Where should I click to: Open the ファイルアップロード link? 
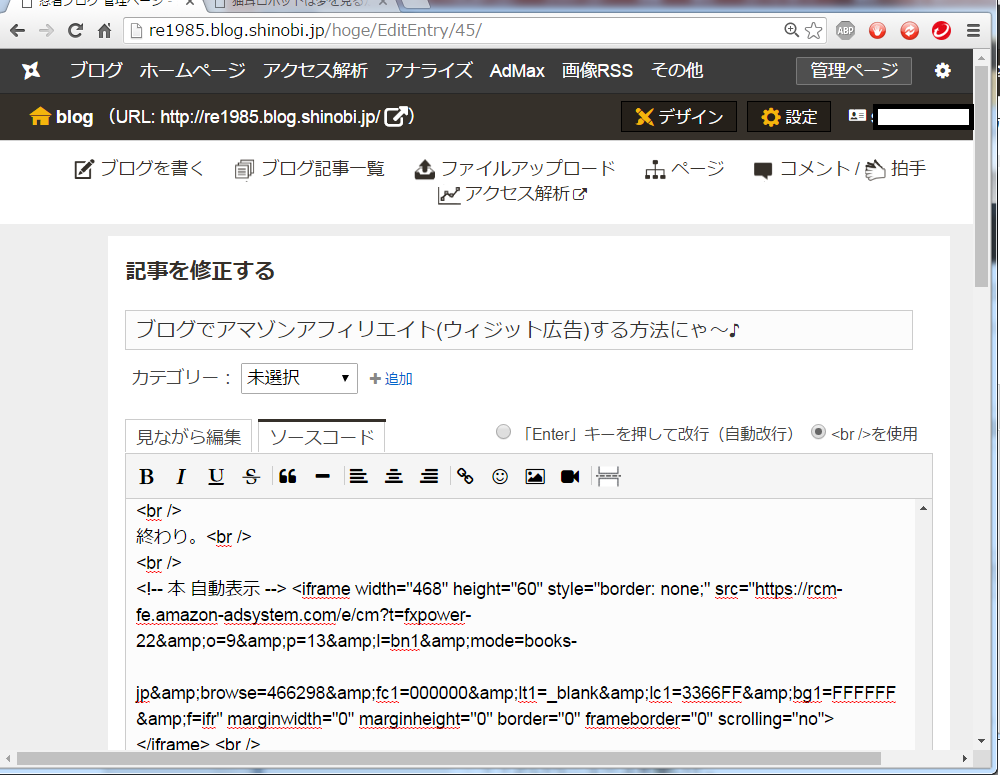[x=515, y=169]
